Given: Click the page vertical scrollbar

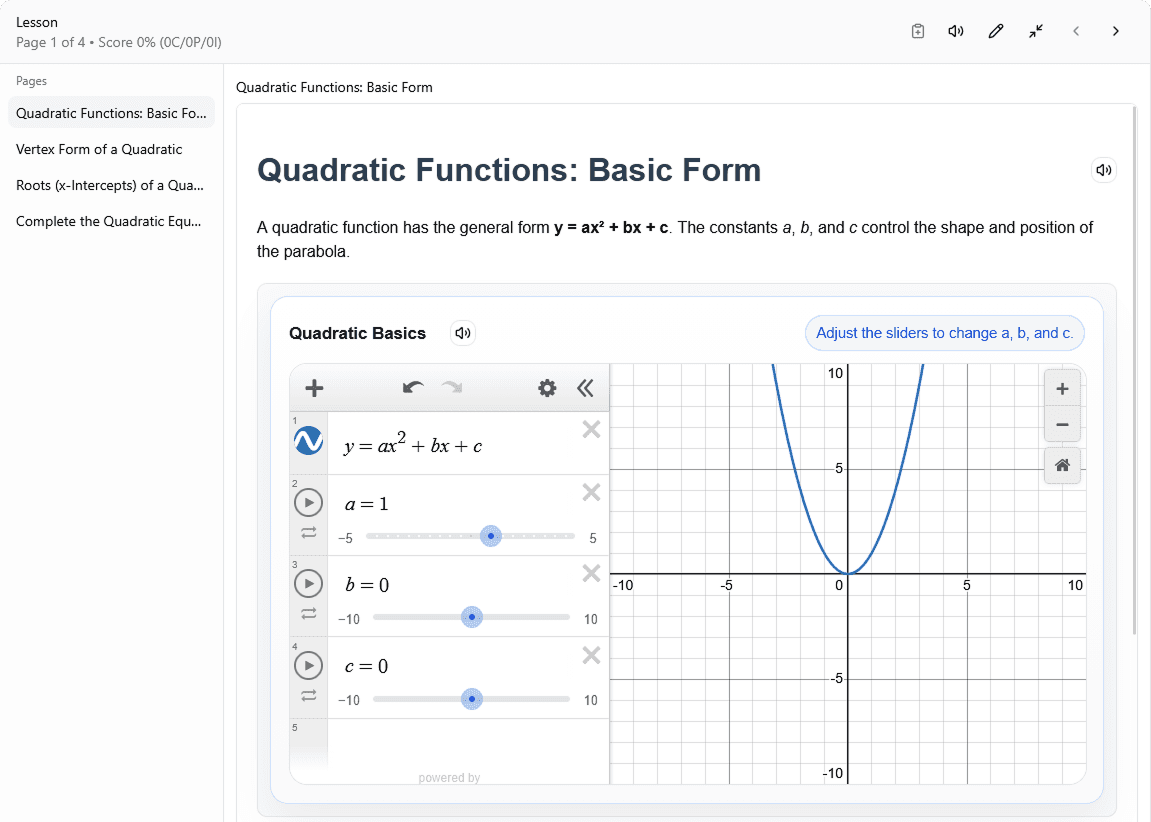Looking at the screenshot, I should click(1136, 371).
